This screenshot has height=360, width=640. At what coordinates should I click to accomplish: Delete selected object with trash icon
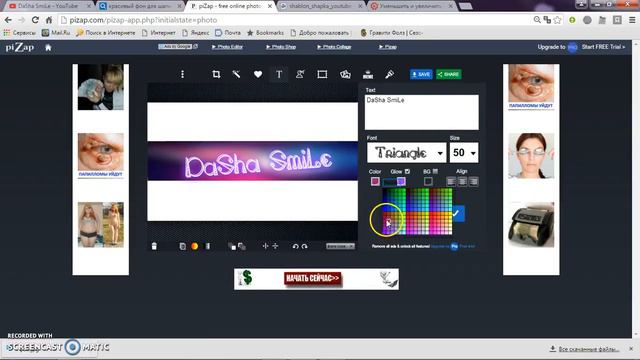click(x=154, y=246)
